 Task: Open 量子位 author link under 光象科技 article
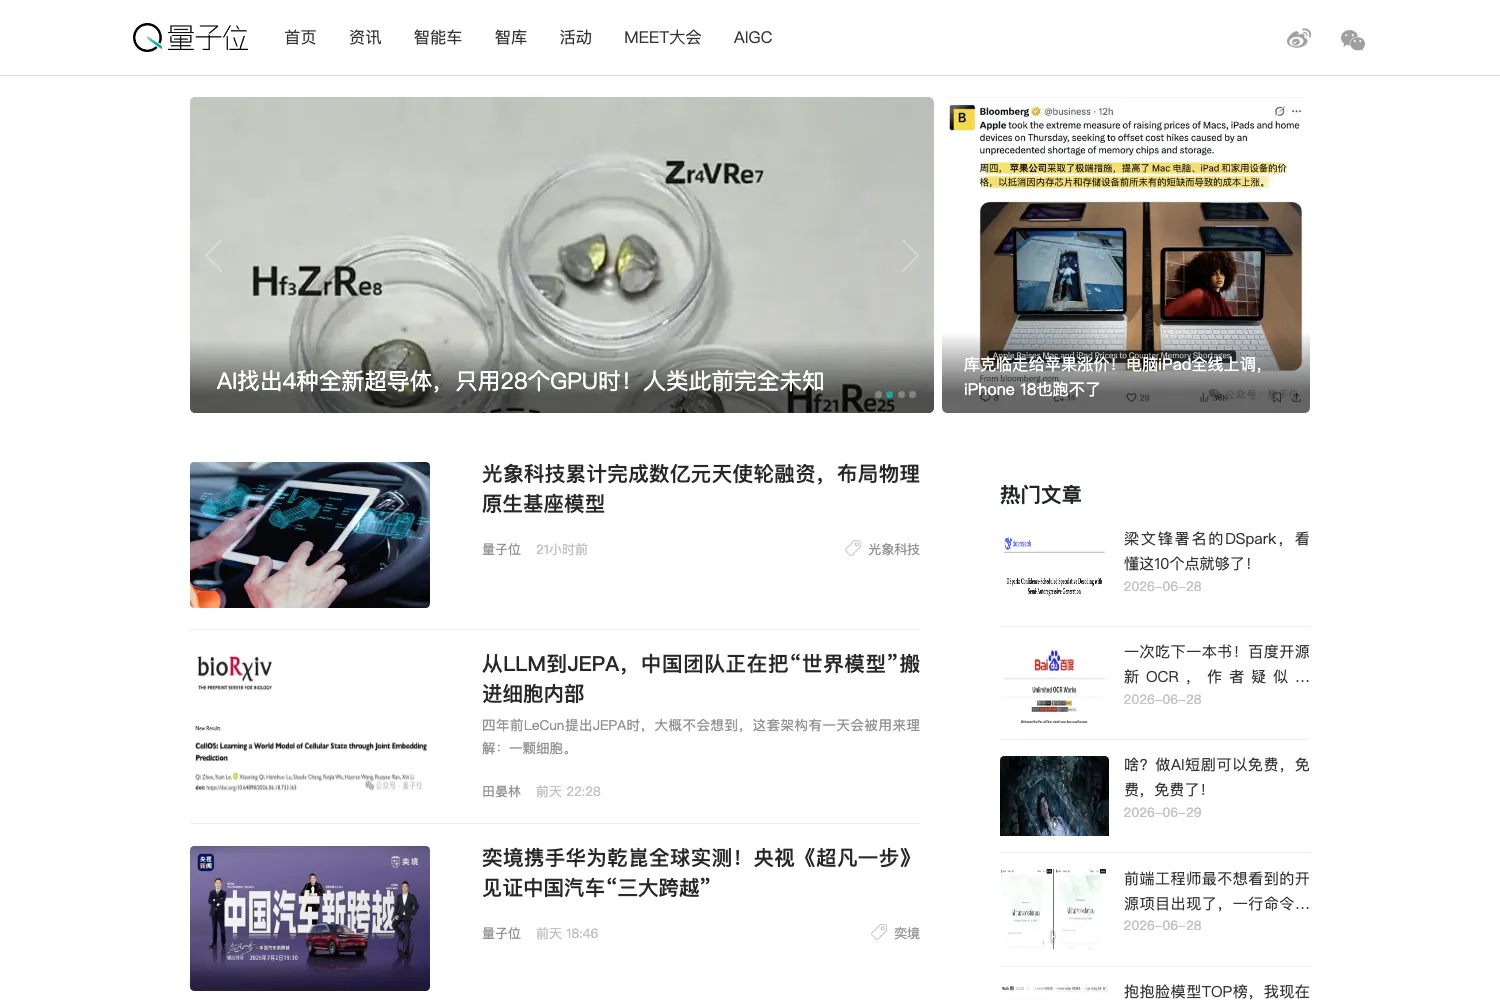(x=501, y=549)
